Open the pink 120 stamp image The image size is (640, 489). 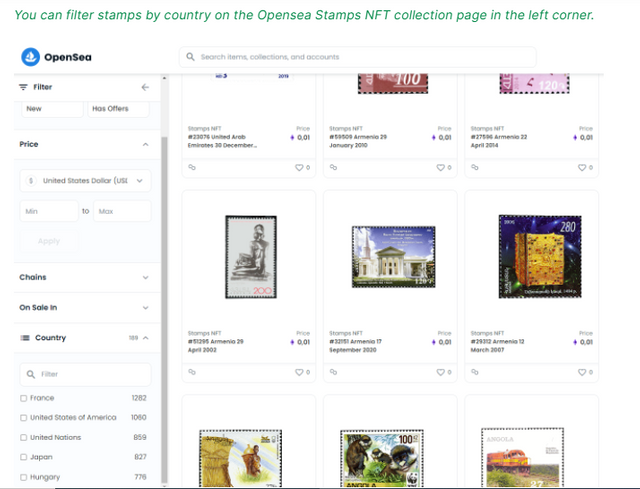click(534, 83)
